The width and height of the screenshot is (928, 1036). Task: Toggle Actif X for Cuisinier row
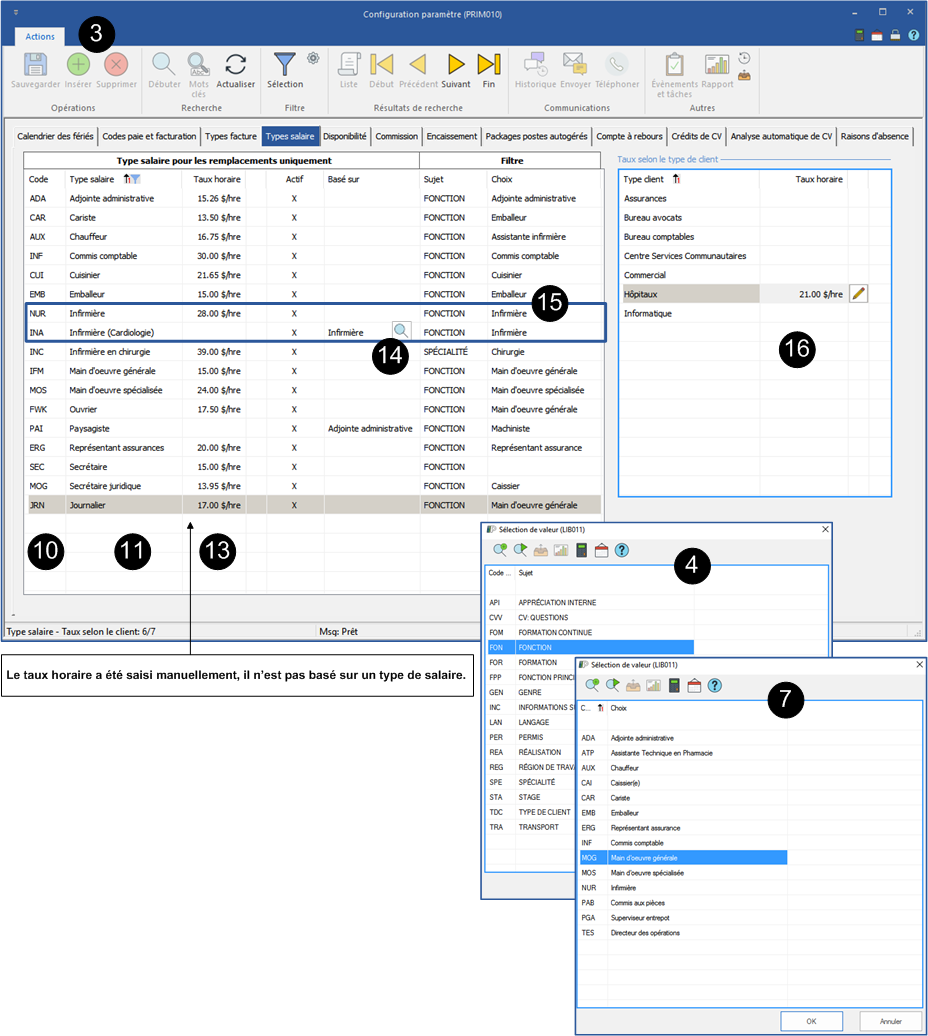tap(294, 275)
